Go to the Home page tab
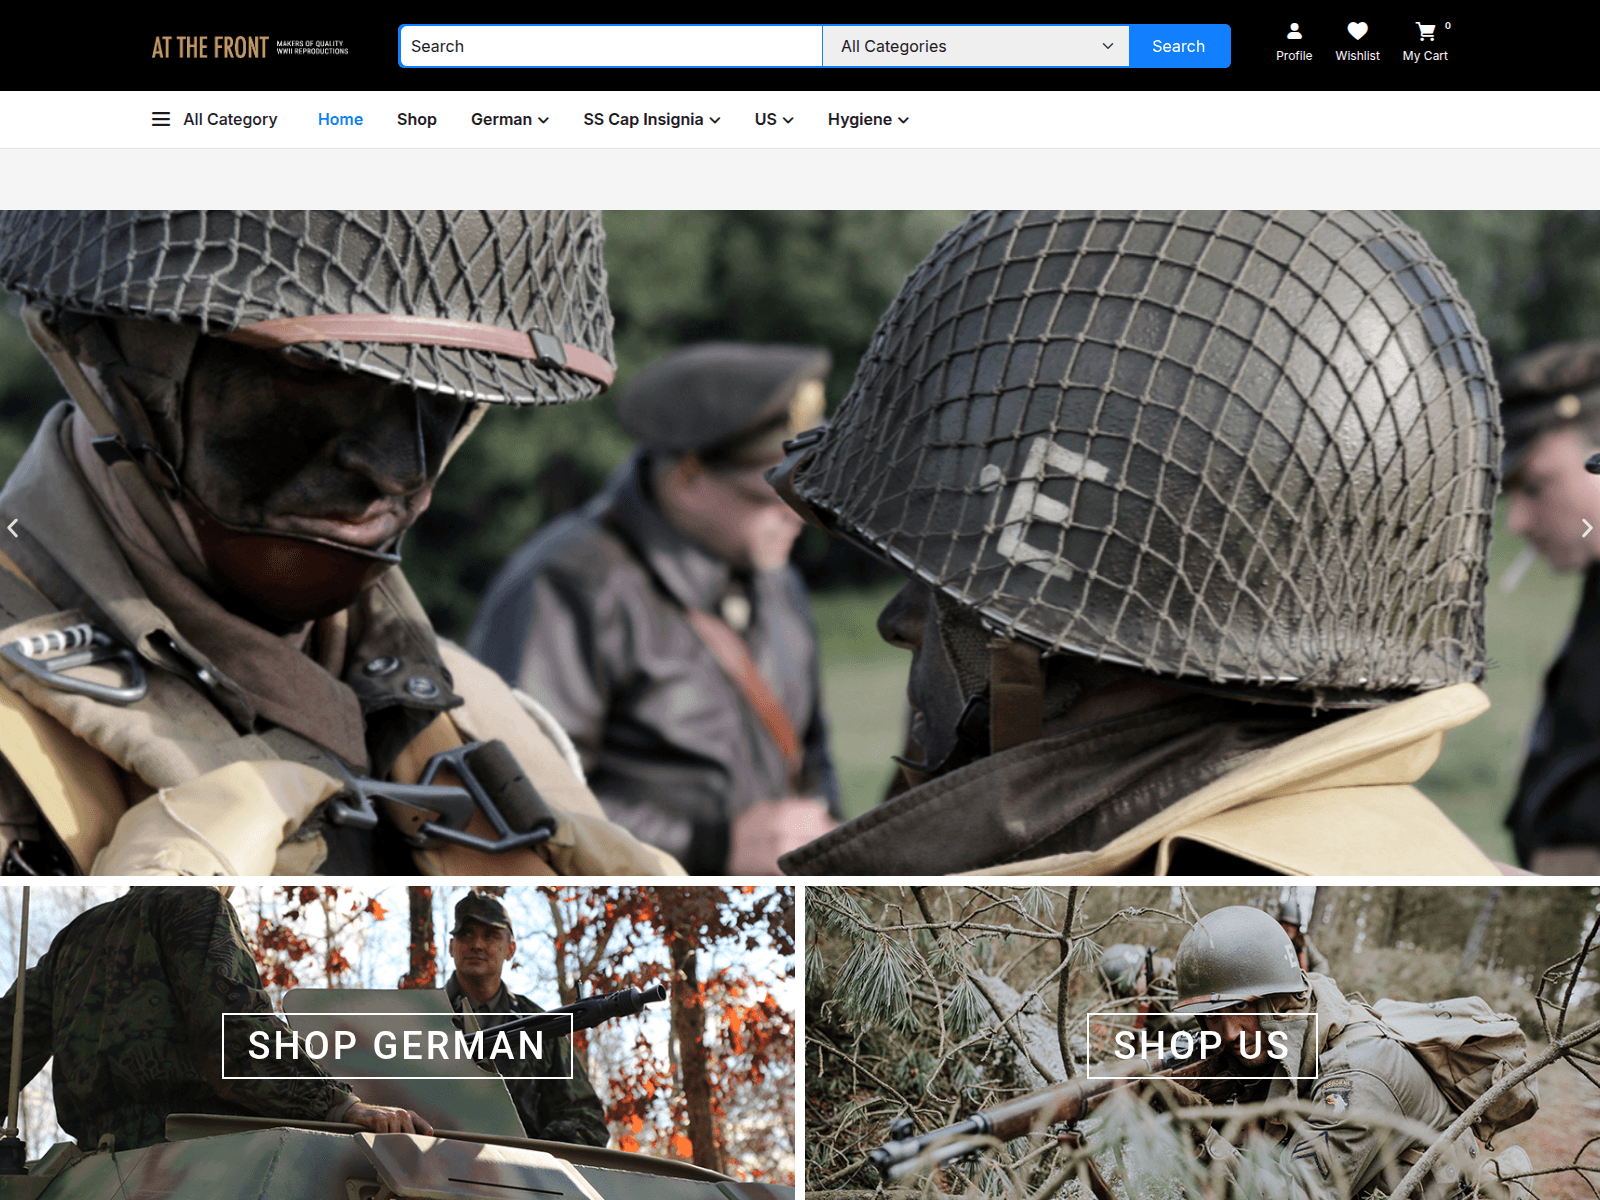Screen dimensions: 1600x1200 coord(340,119)
